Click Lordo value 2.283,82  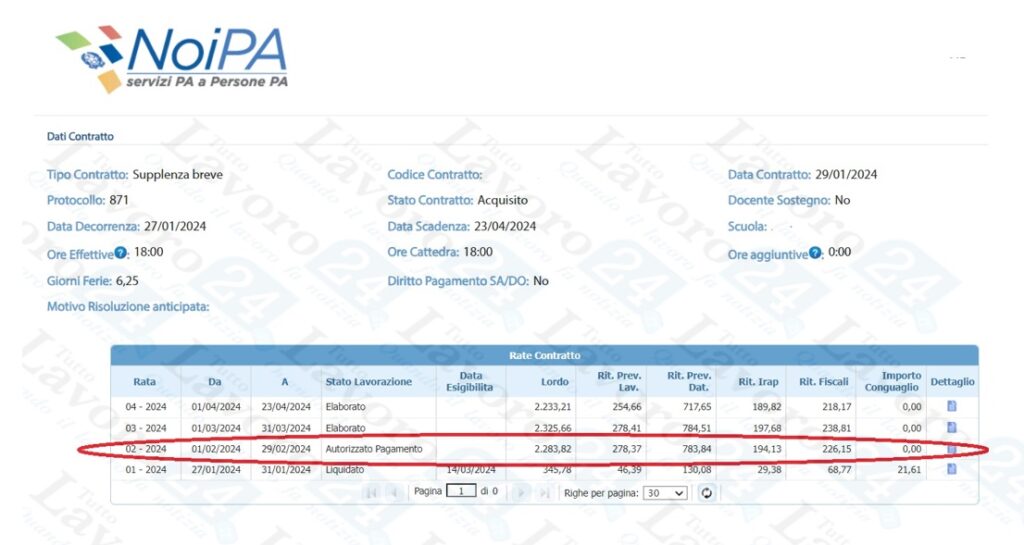(x=552, y=449)
